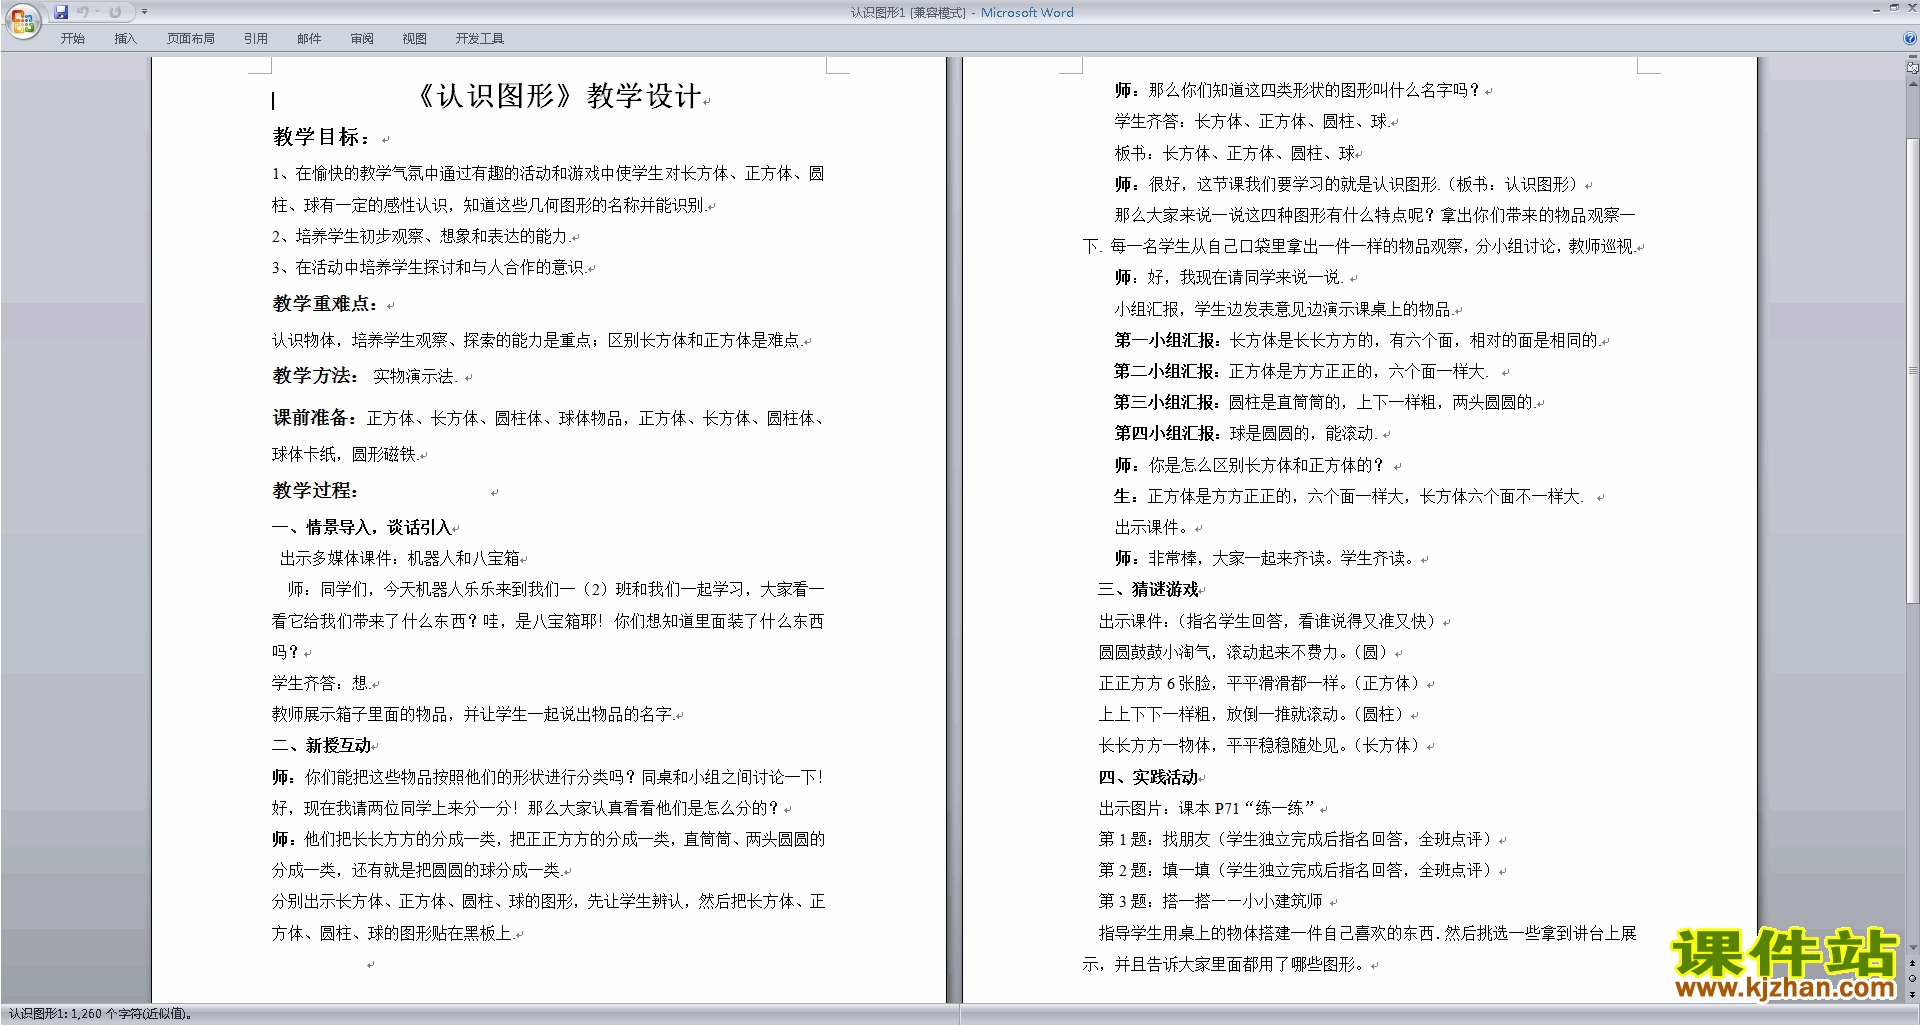Click the scroll up arrow
The height and width of the screenshot is (1025, 1920).
click(1912, 84)
